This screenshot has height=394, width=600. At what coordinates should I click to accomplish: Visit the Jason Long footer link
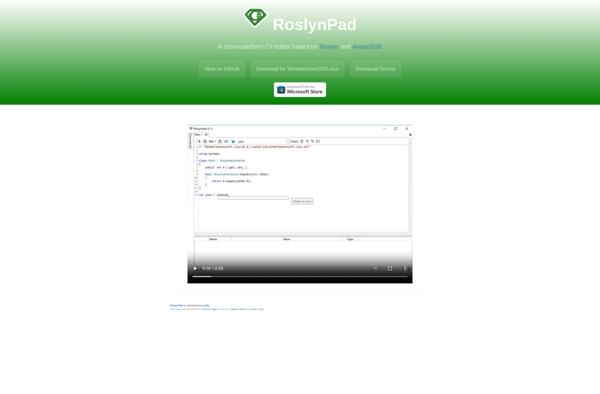(257, 309)
